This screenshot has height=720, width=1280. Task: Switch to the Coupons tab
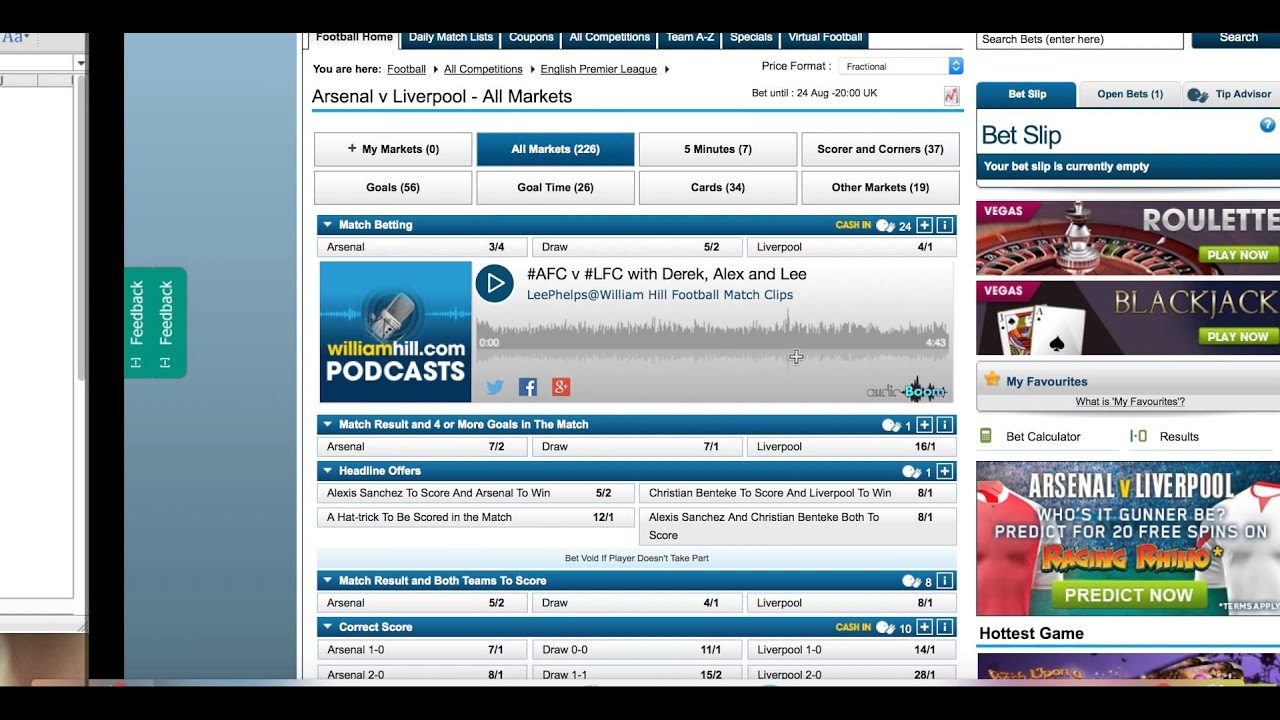(x=531, y=37)
